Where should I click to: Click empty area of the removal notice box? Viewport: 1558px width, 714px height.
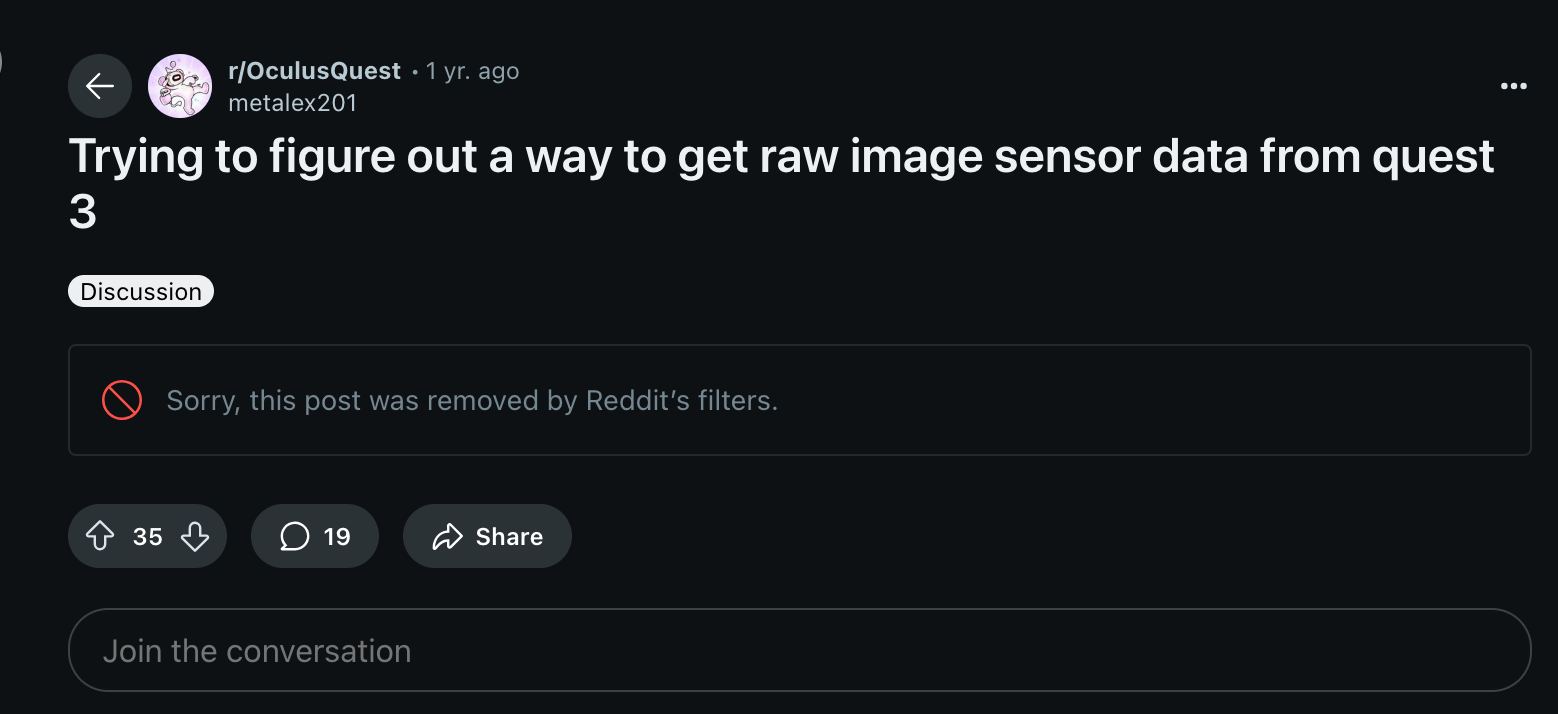coord(1150,400)
